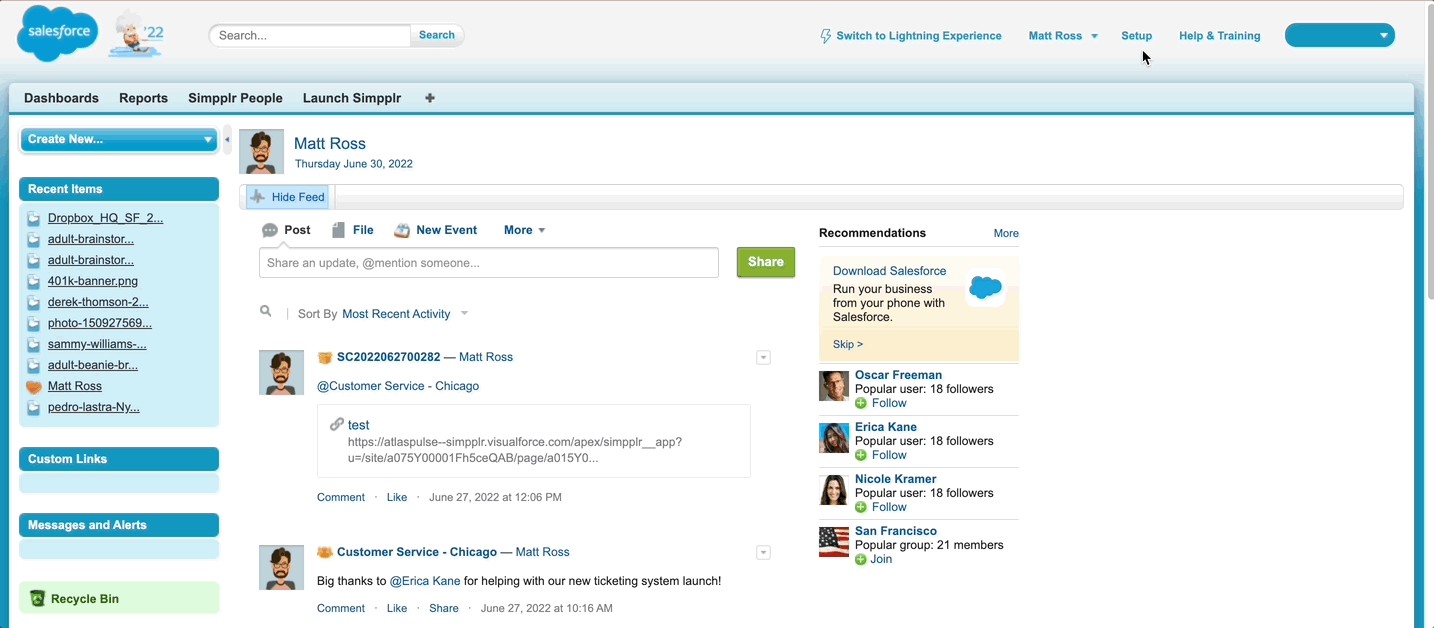Click the file icon beside derek-thomson-2...
The width and height of the screenshot is (1434, 628).
(34, 302)
